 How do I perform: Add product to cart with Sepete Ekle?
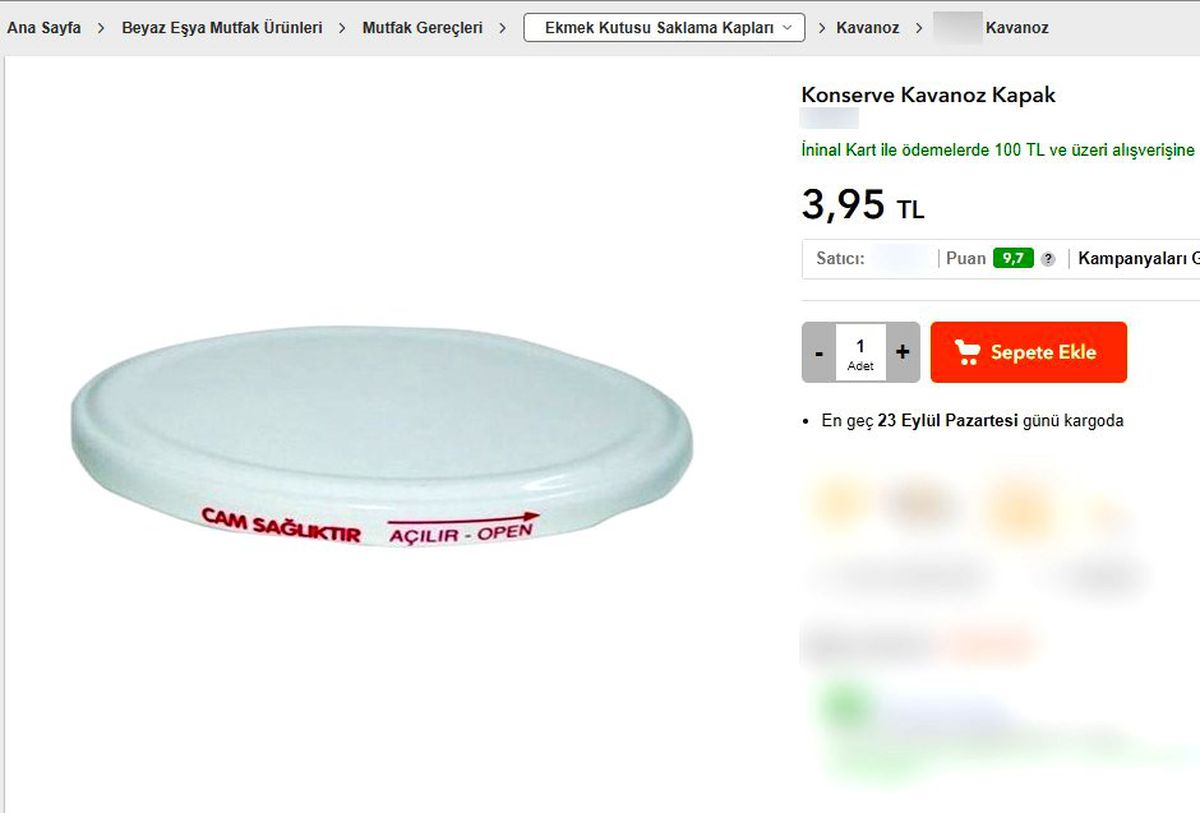(x=1028, y=352)
